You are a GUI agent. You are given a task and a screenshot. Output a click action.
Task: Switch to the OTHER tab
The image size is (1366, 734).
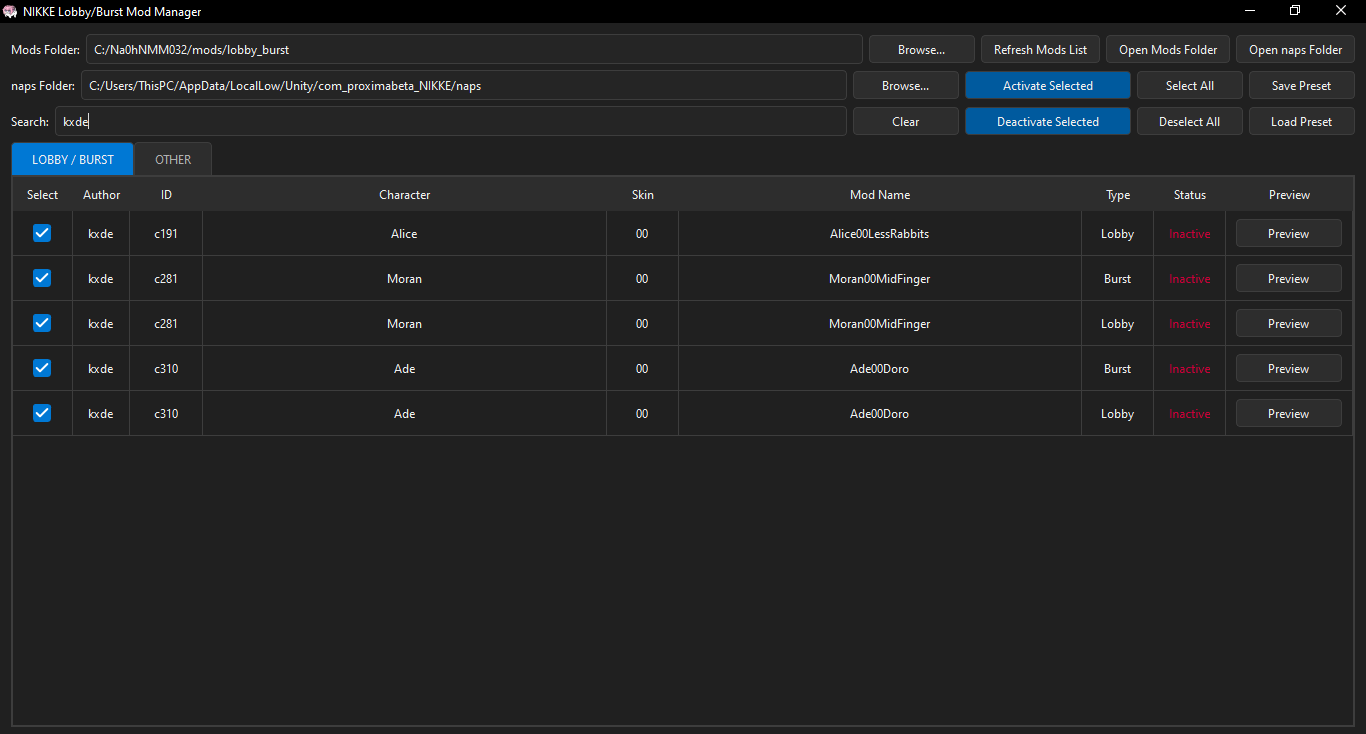pyautogui.click(x=172, y=159)
